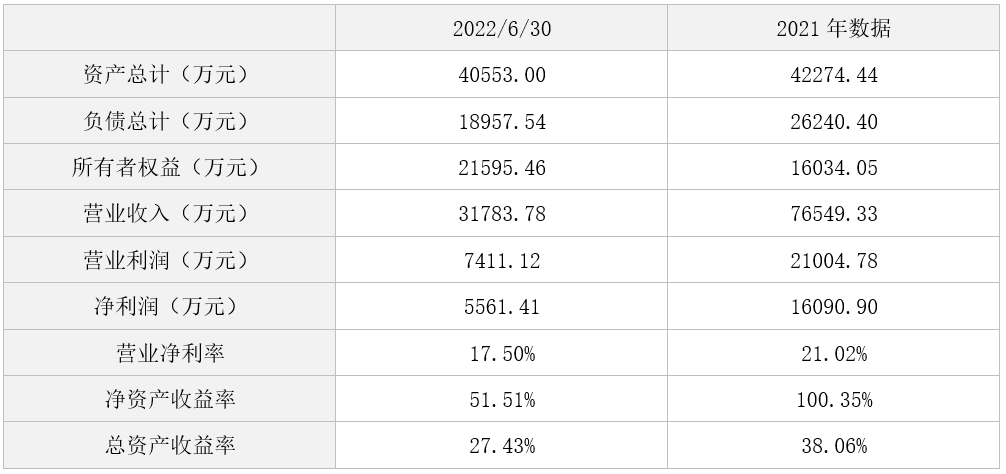Image resolution: width=1006 pixels, height=474 pixels.
Task: Select the 营业净利率 row label
Action: pos(169,353)
